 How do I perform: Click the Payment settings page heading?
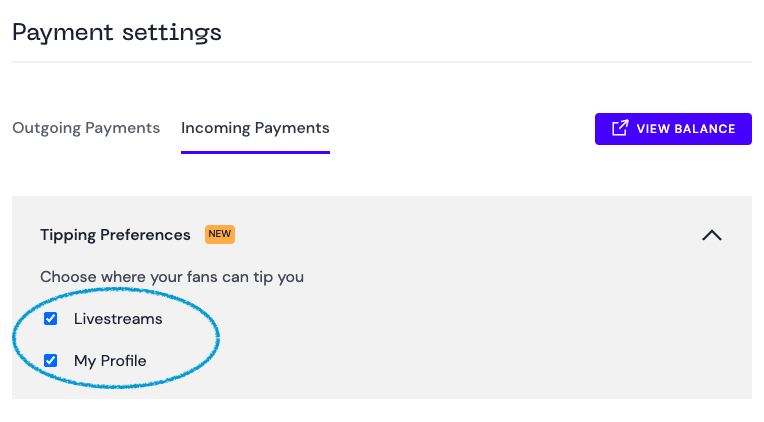(x=117, y=33)
